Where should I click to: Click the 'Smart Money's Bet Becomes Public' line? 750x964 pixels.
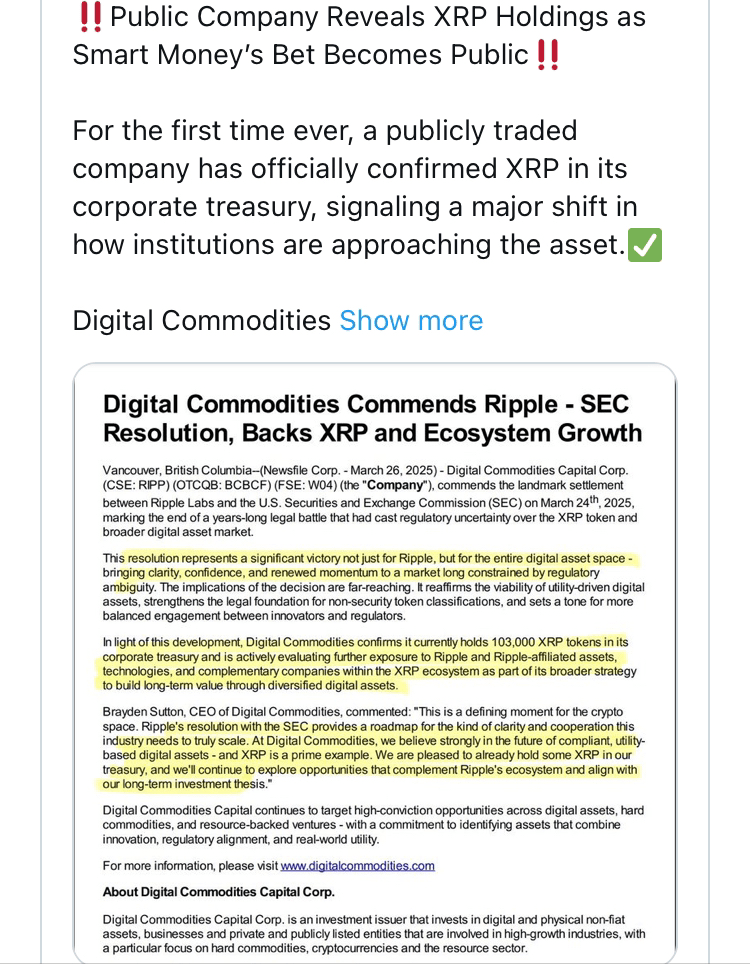coord(301,55)
